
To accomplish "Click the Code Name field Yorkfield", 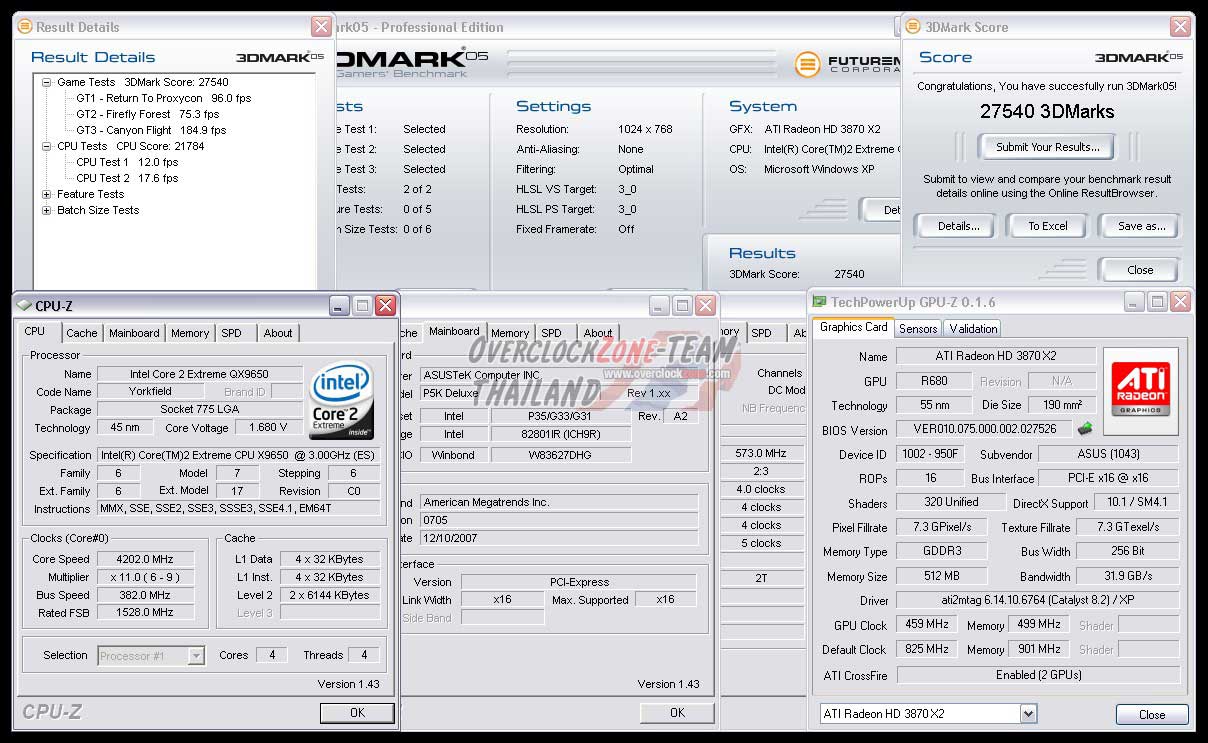I will coord(151,391).
